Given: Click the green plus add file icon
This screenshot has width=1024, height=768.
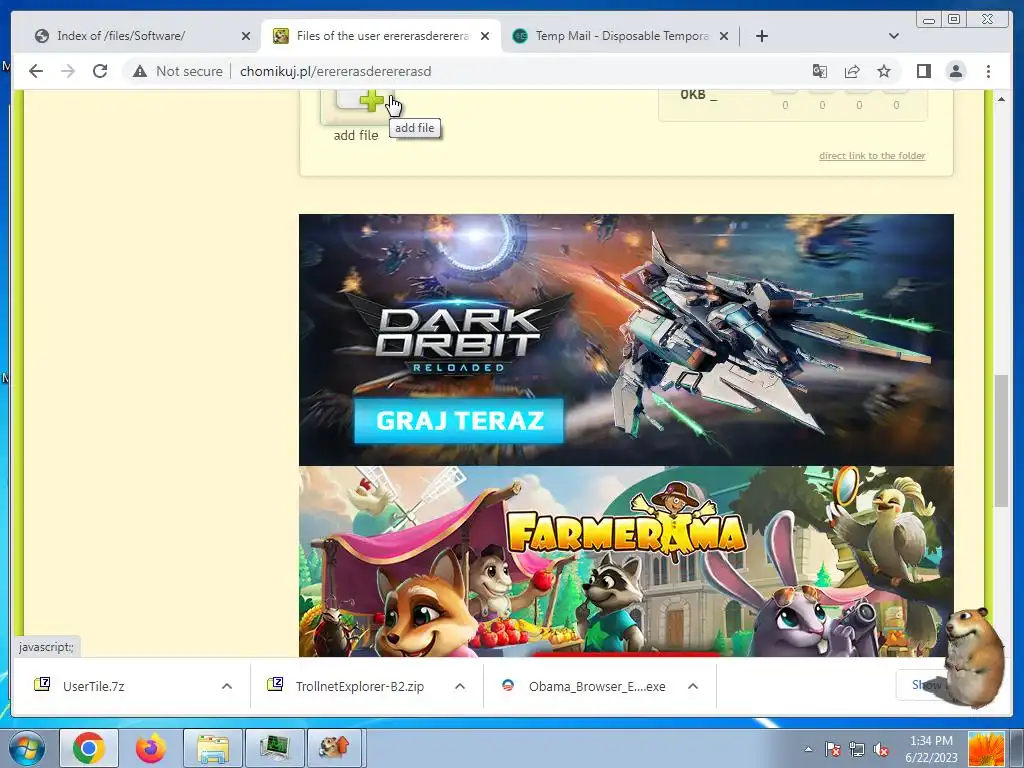Looking at the screenshot, I should 370,101.
